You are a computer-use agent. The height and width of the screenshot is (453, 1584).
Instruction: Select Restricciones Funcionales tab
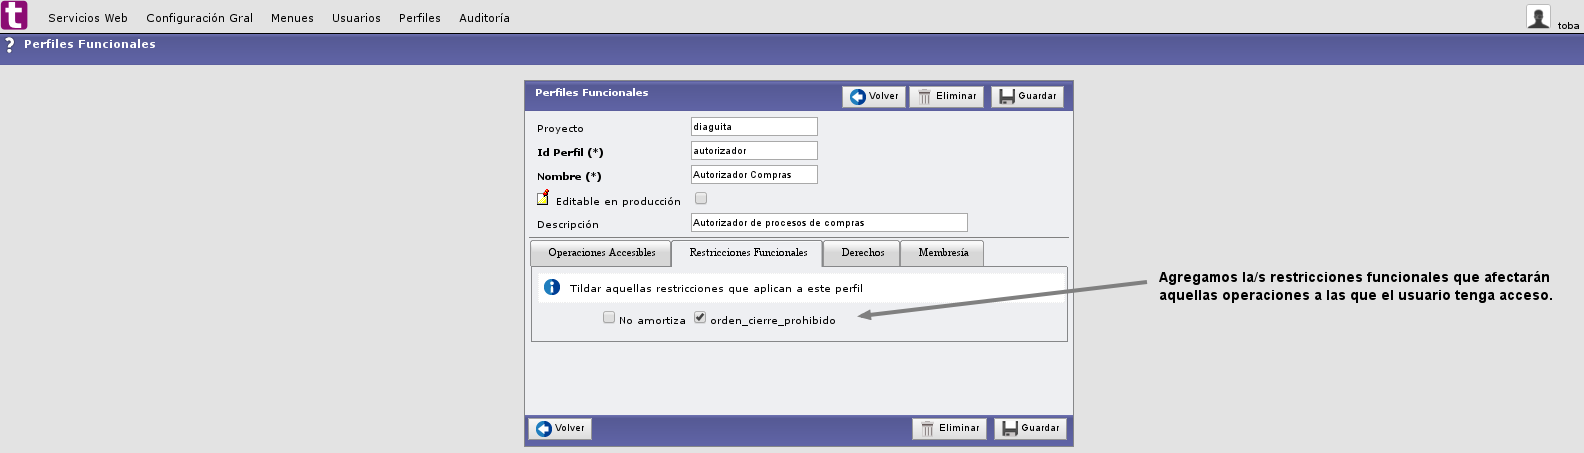tap(748, 253)
